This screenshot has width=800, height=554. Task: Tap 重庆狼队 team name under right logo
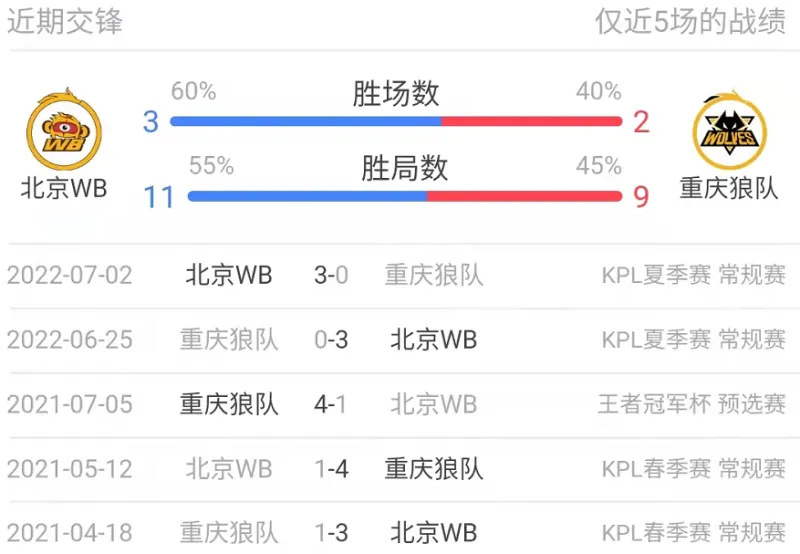click(729, 188)
